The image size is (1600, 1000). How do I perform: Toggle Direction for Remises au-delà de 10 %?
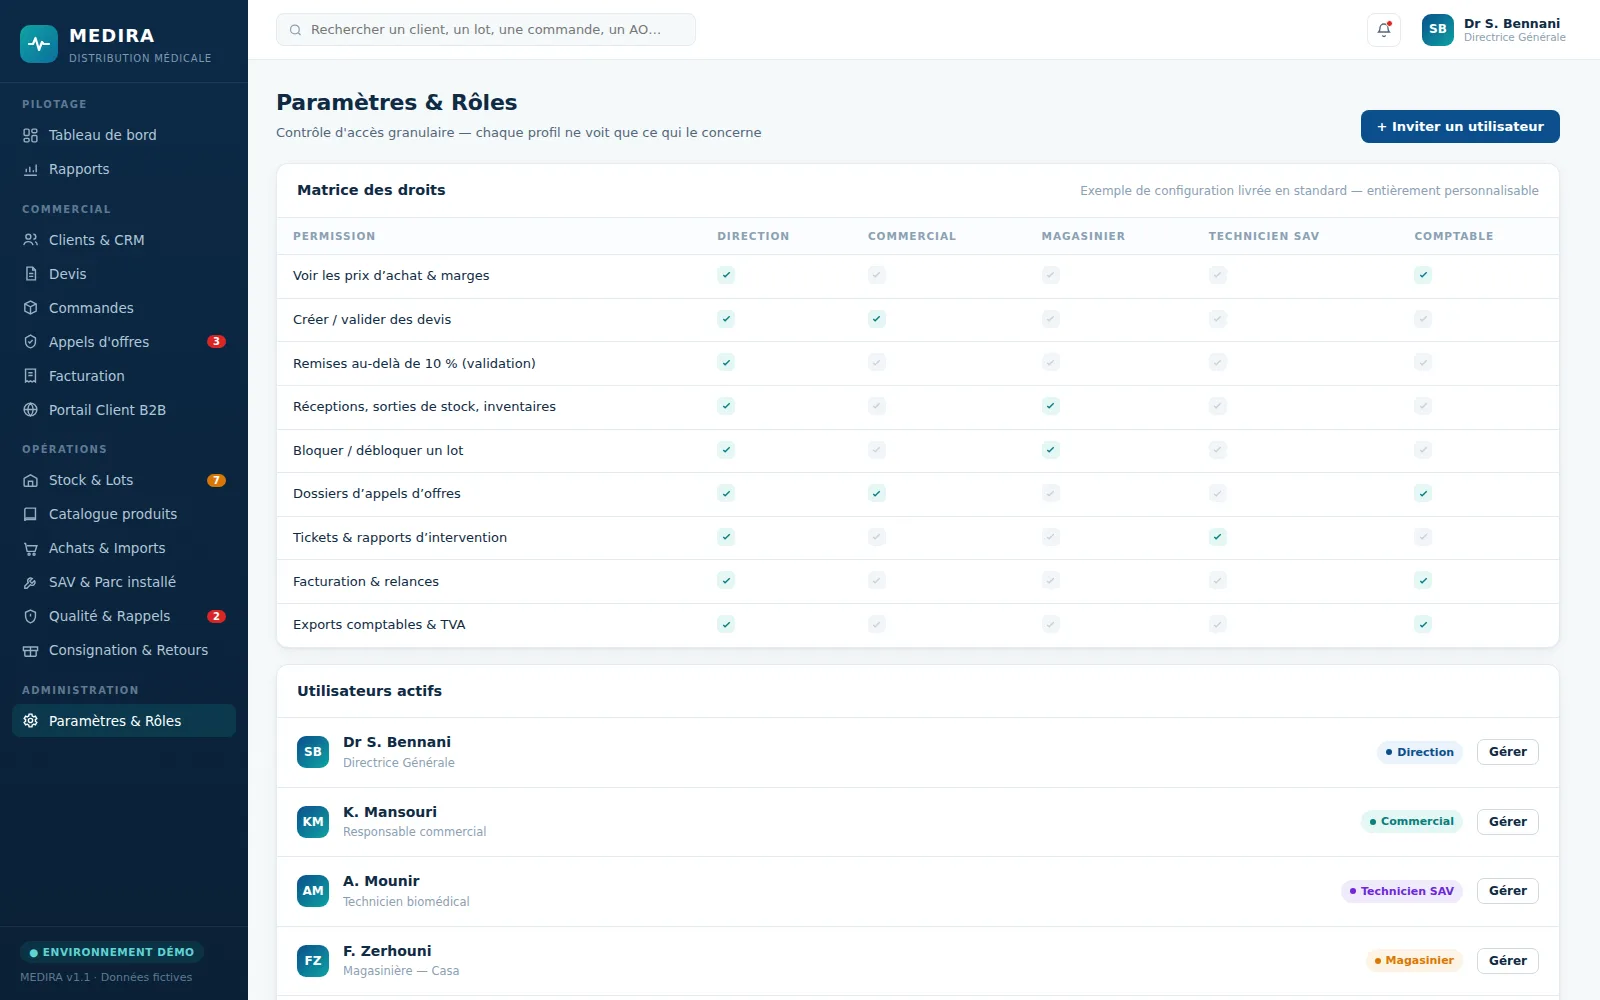(x=726, y=362)
